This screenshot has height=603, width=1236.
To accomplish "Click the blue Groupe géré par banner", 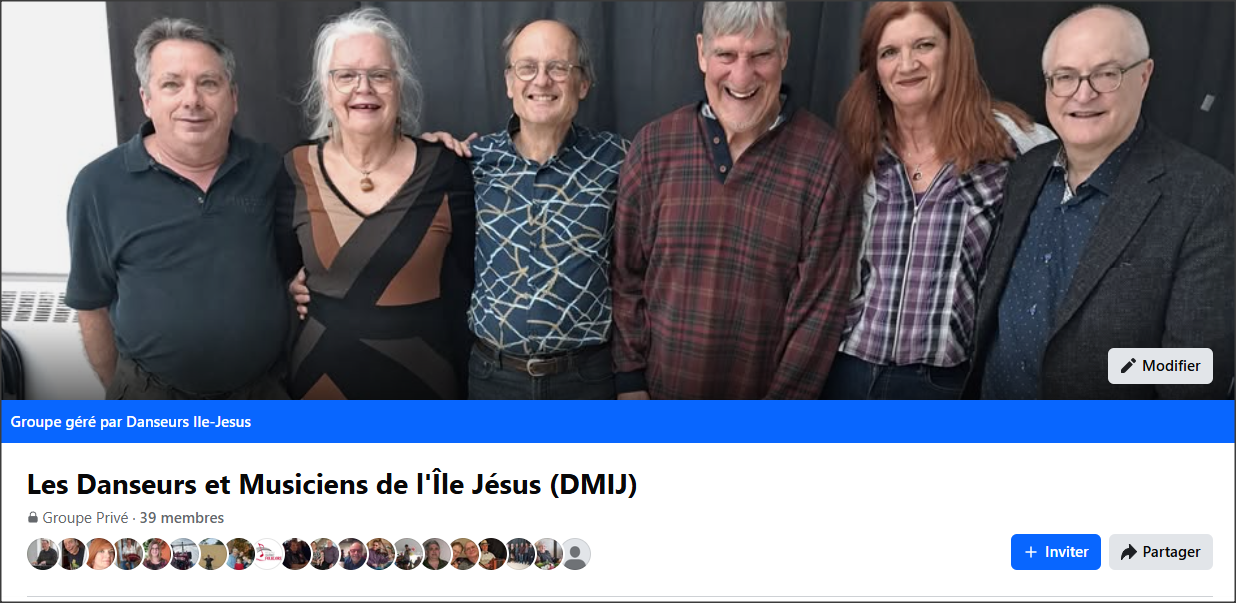I will tap(618, 422).
